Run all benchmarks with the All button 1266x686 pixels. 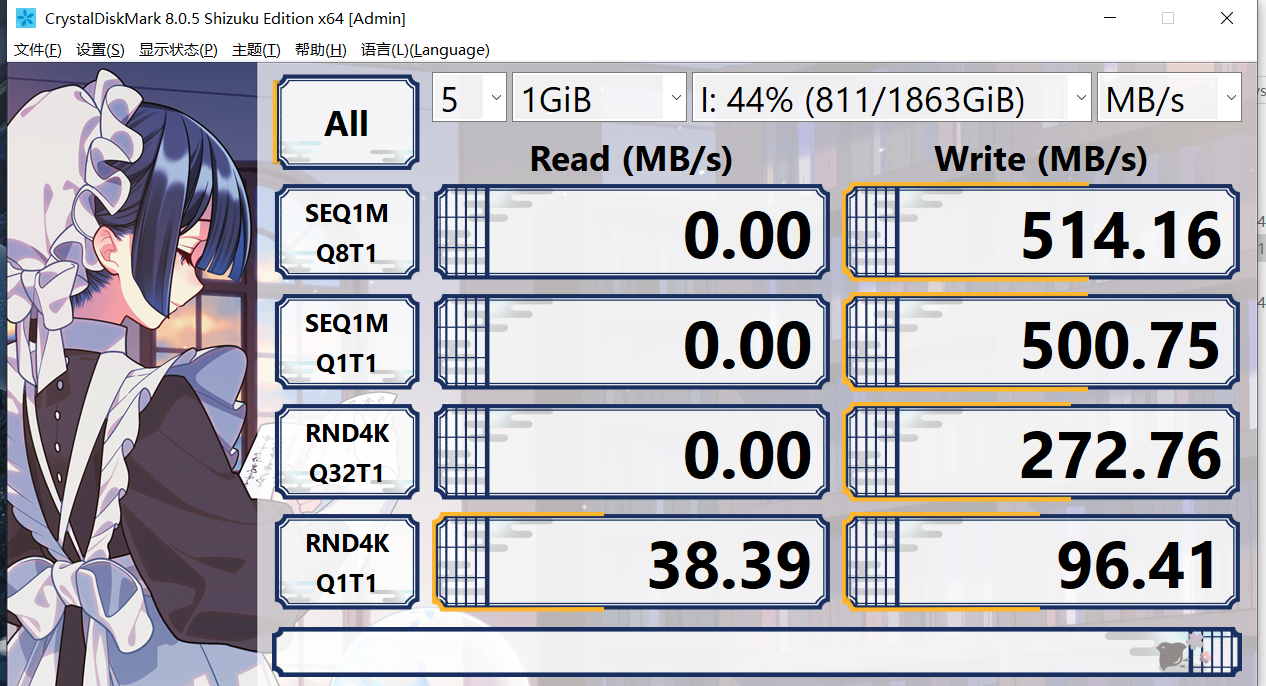(x=346, y=123)
